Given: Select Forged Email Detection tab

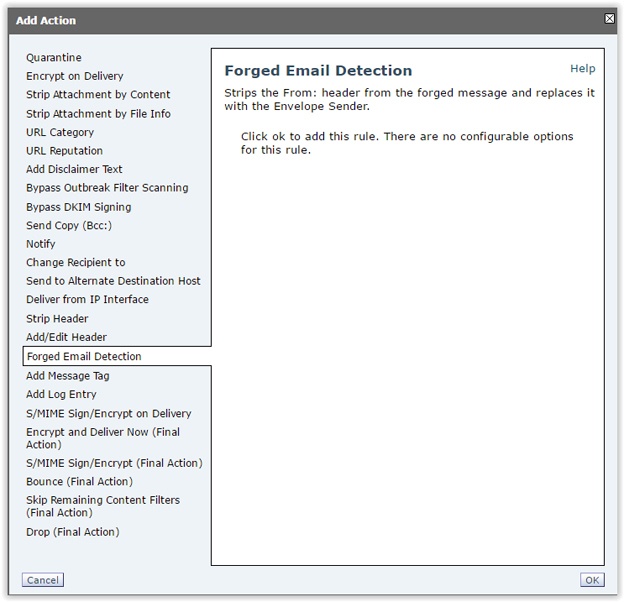Looking at the screenshot, I should coord(117,356).
